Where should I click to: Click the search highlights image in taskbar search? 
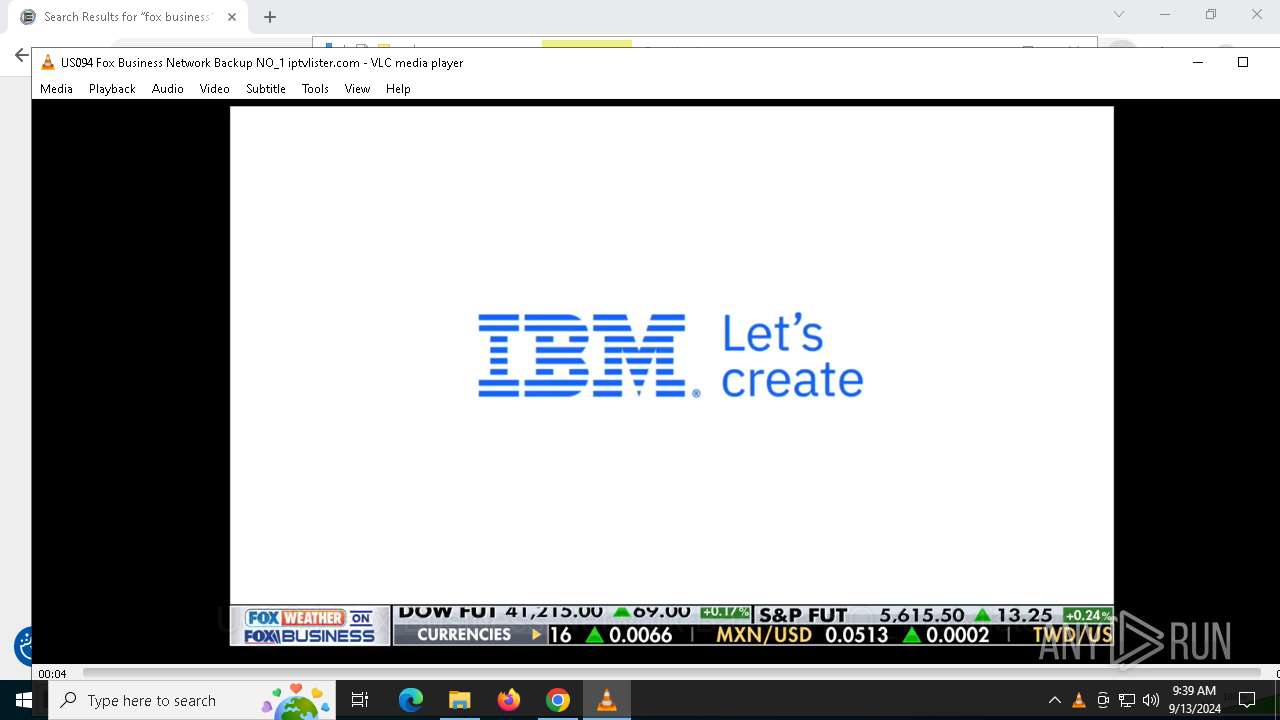296,700
